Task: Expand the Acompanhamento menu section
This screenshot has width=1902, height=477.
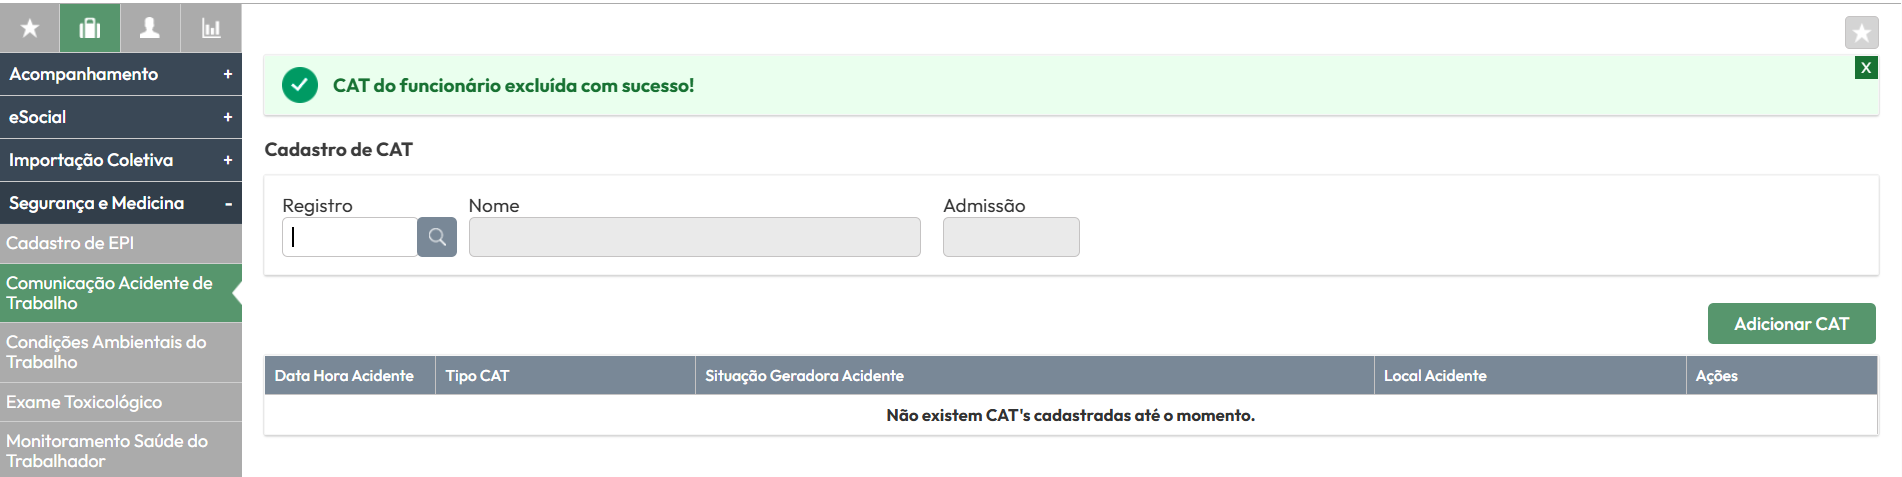Action: click(x=121, y=74)
